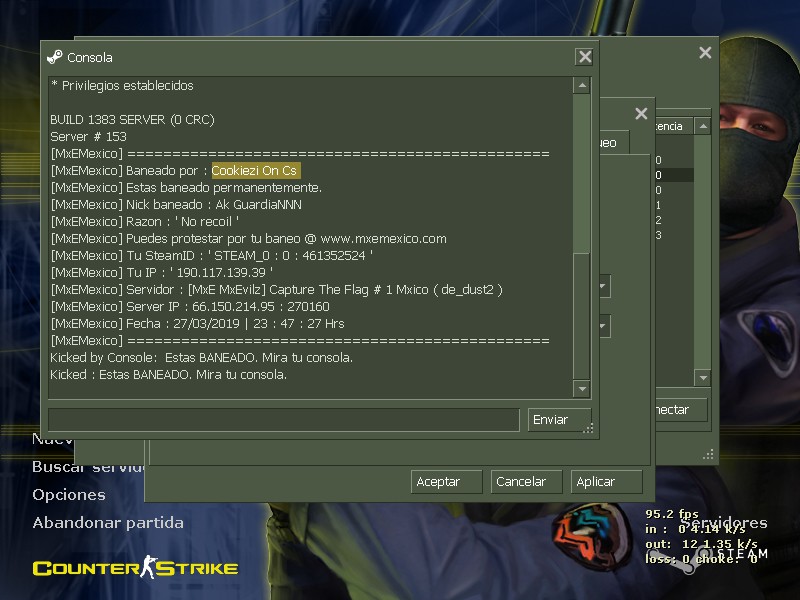The height and width of the screenshot is (600, 800).
Task: Focus the console command input field
Action: (284, 420)
